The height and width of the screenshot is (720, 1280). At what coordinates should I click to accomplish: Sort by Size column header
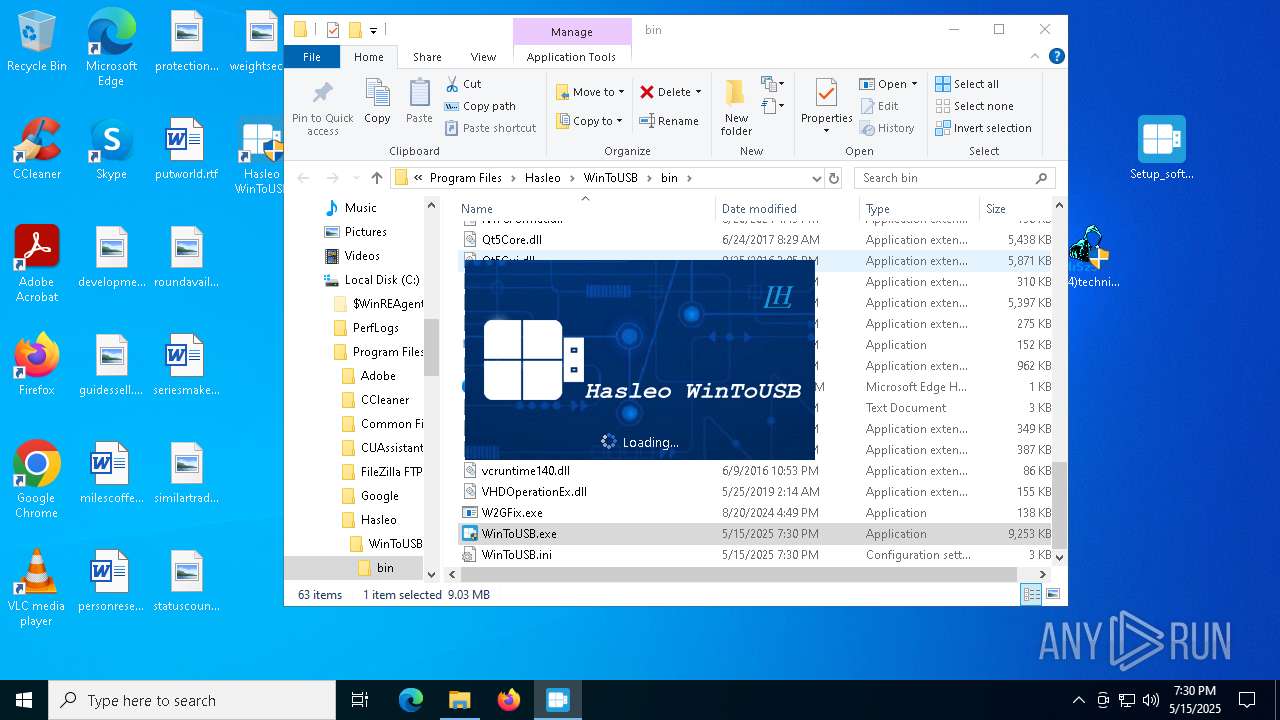pos(1017,209)
